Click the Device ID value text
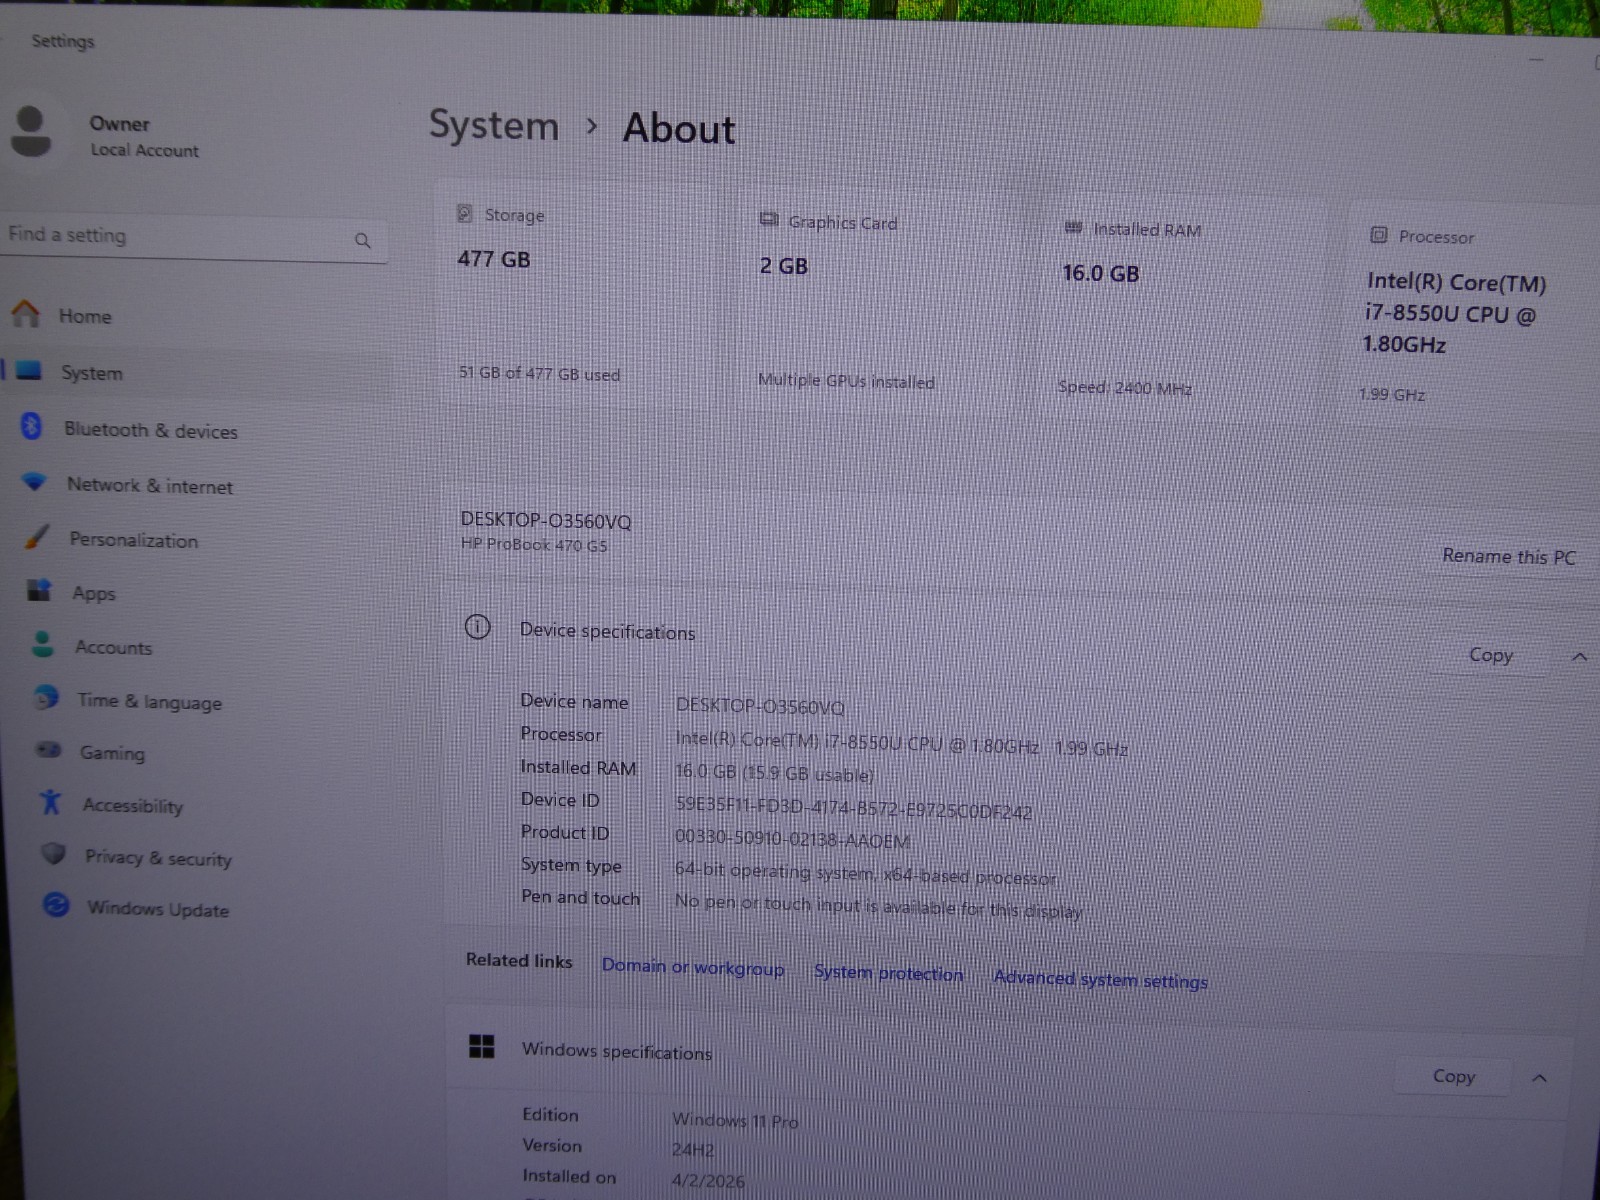This screenshot has width=1600, height=1200. coord(853,806)
